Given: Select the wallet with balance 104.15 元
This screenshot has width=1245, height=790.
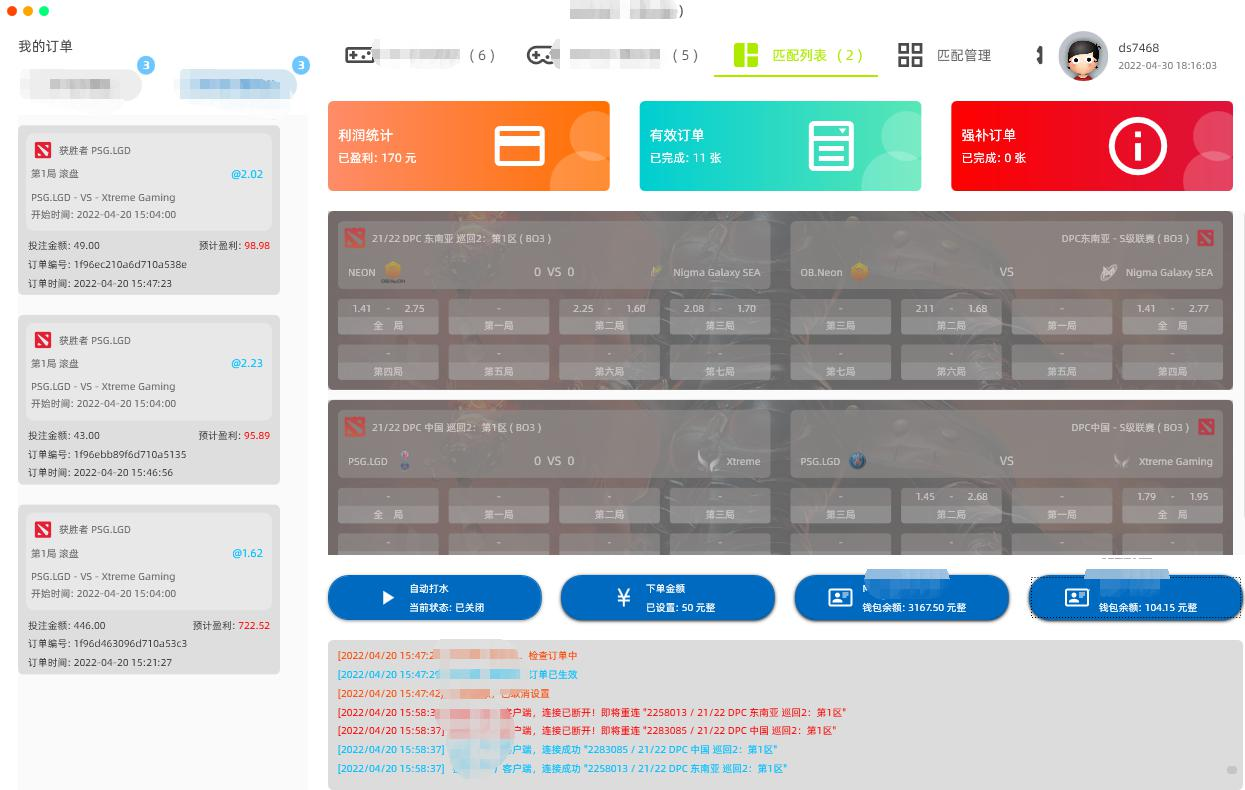Looking at the screenshot, I should coord(1136,598).
